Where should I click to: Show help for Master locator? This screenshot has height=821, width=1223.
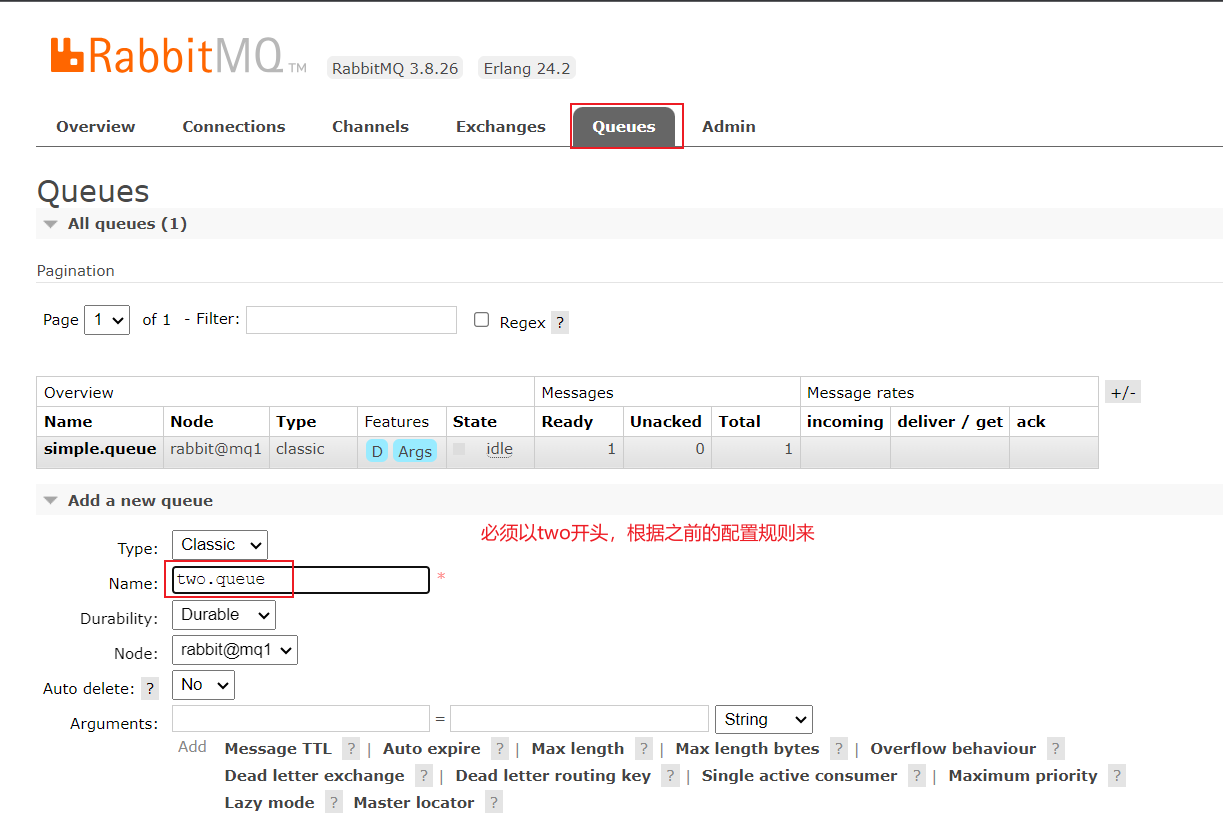pyautogui.click(x=494, y=803)
